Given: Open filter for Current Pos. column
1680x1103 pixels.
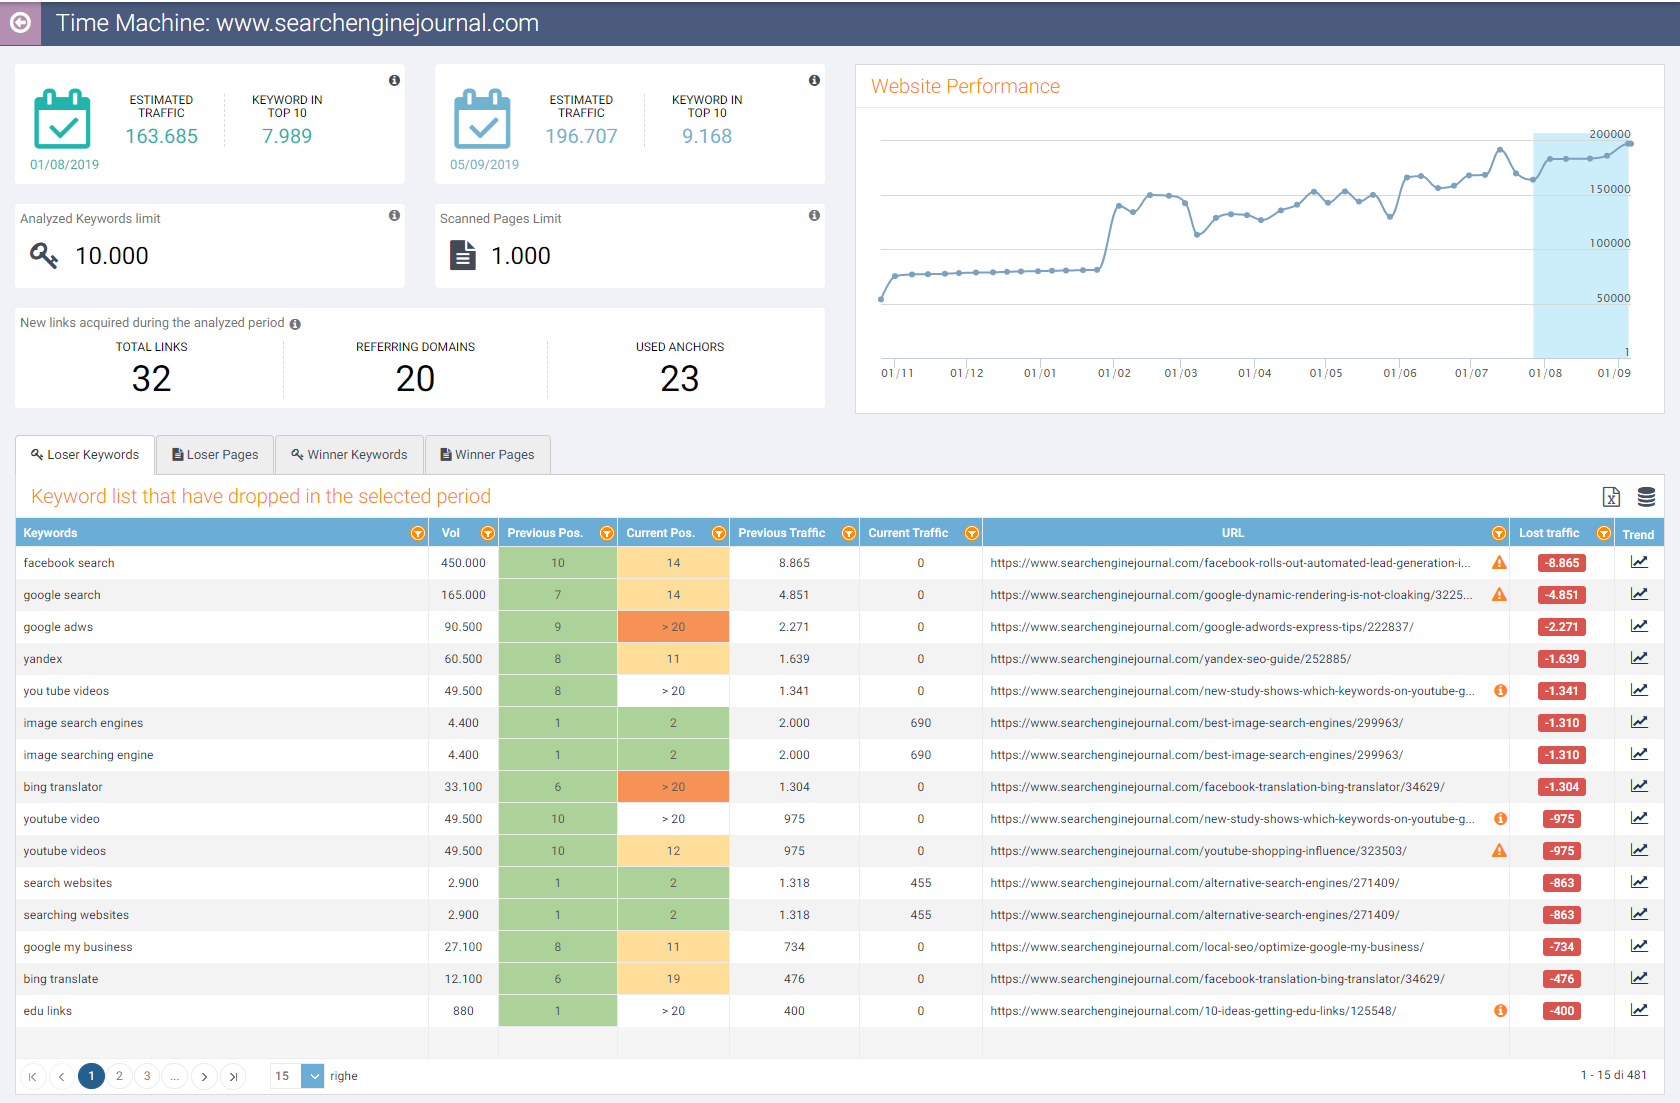Looking at the screenshot, I should click(x=718, y=533).
